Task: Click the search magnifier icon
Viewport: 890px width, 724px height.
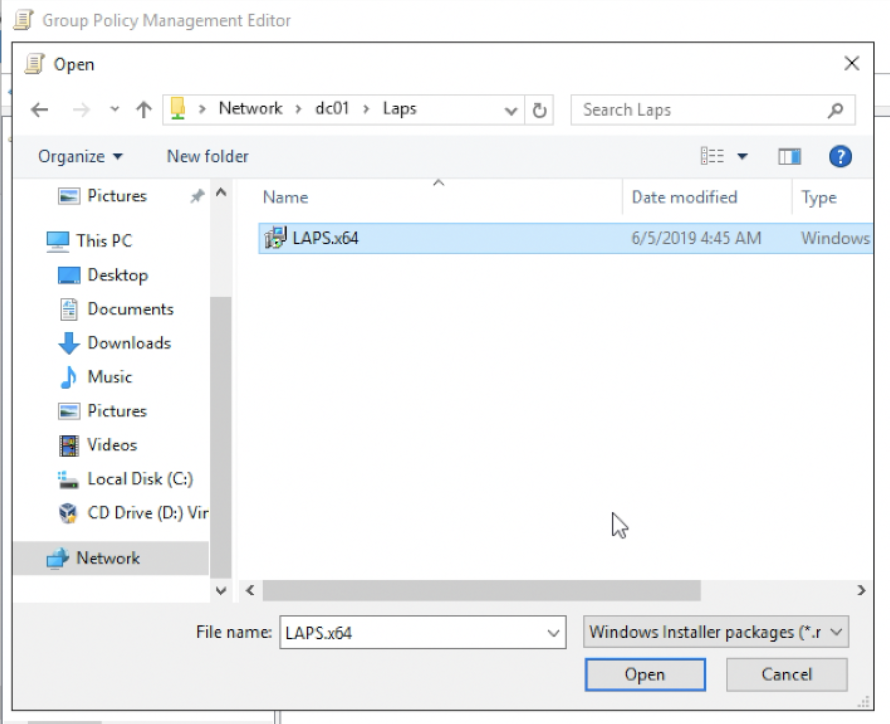Action: [836, 110]
